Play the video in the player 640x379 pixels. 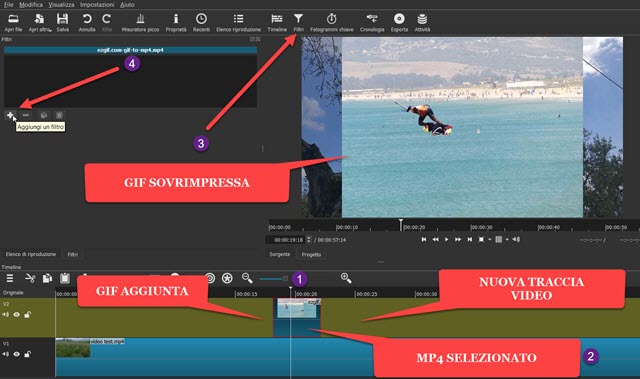click(447, 239)
